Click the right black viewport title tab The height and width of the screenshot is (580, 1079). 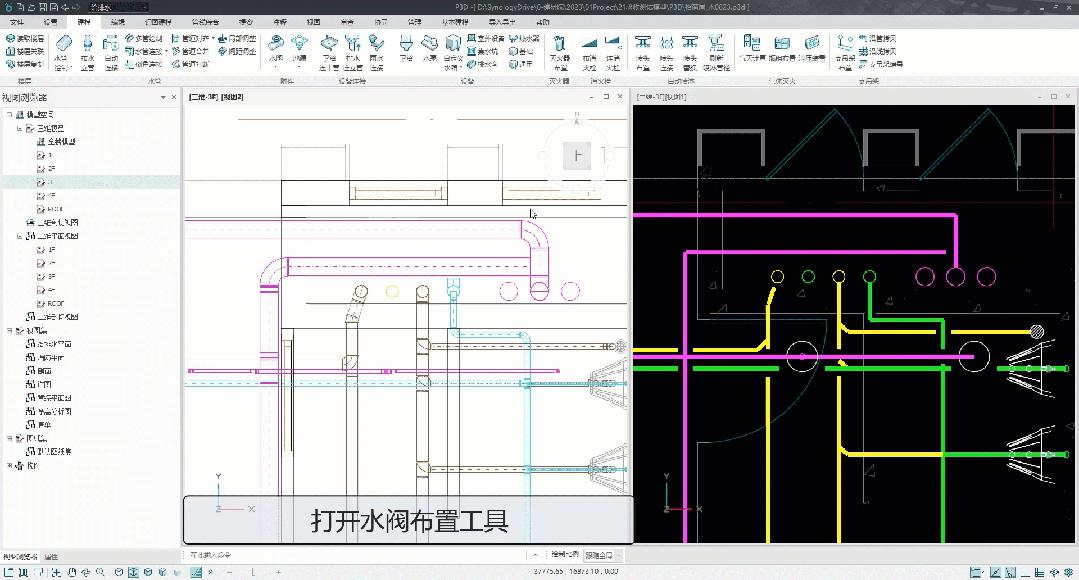coord(661,97)
